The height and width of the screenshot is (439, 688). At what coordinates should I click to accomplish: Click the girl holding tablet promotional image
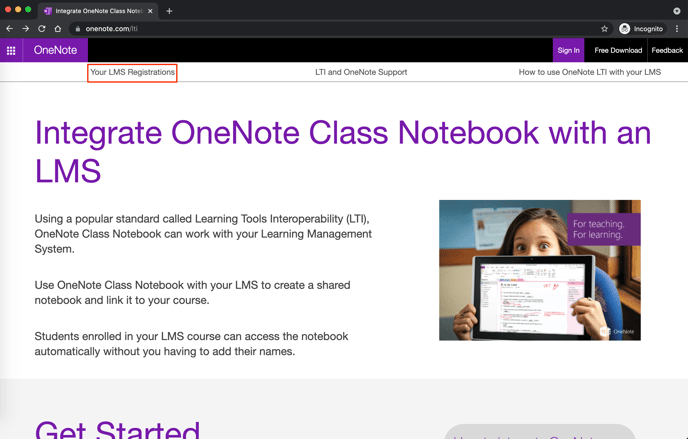pos(540,270)
